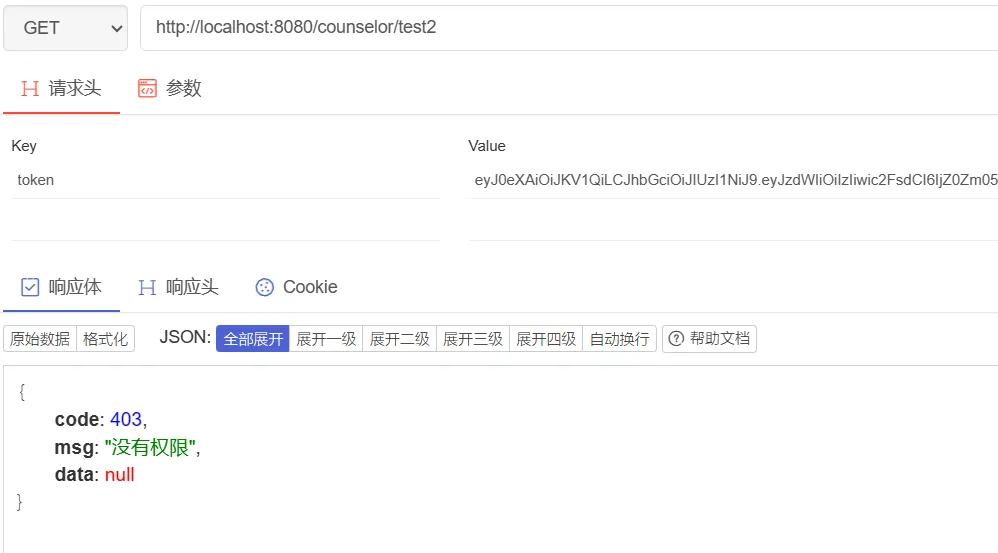Toggle 自动换行 word wrap

click(619, 339)
